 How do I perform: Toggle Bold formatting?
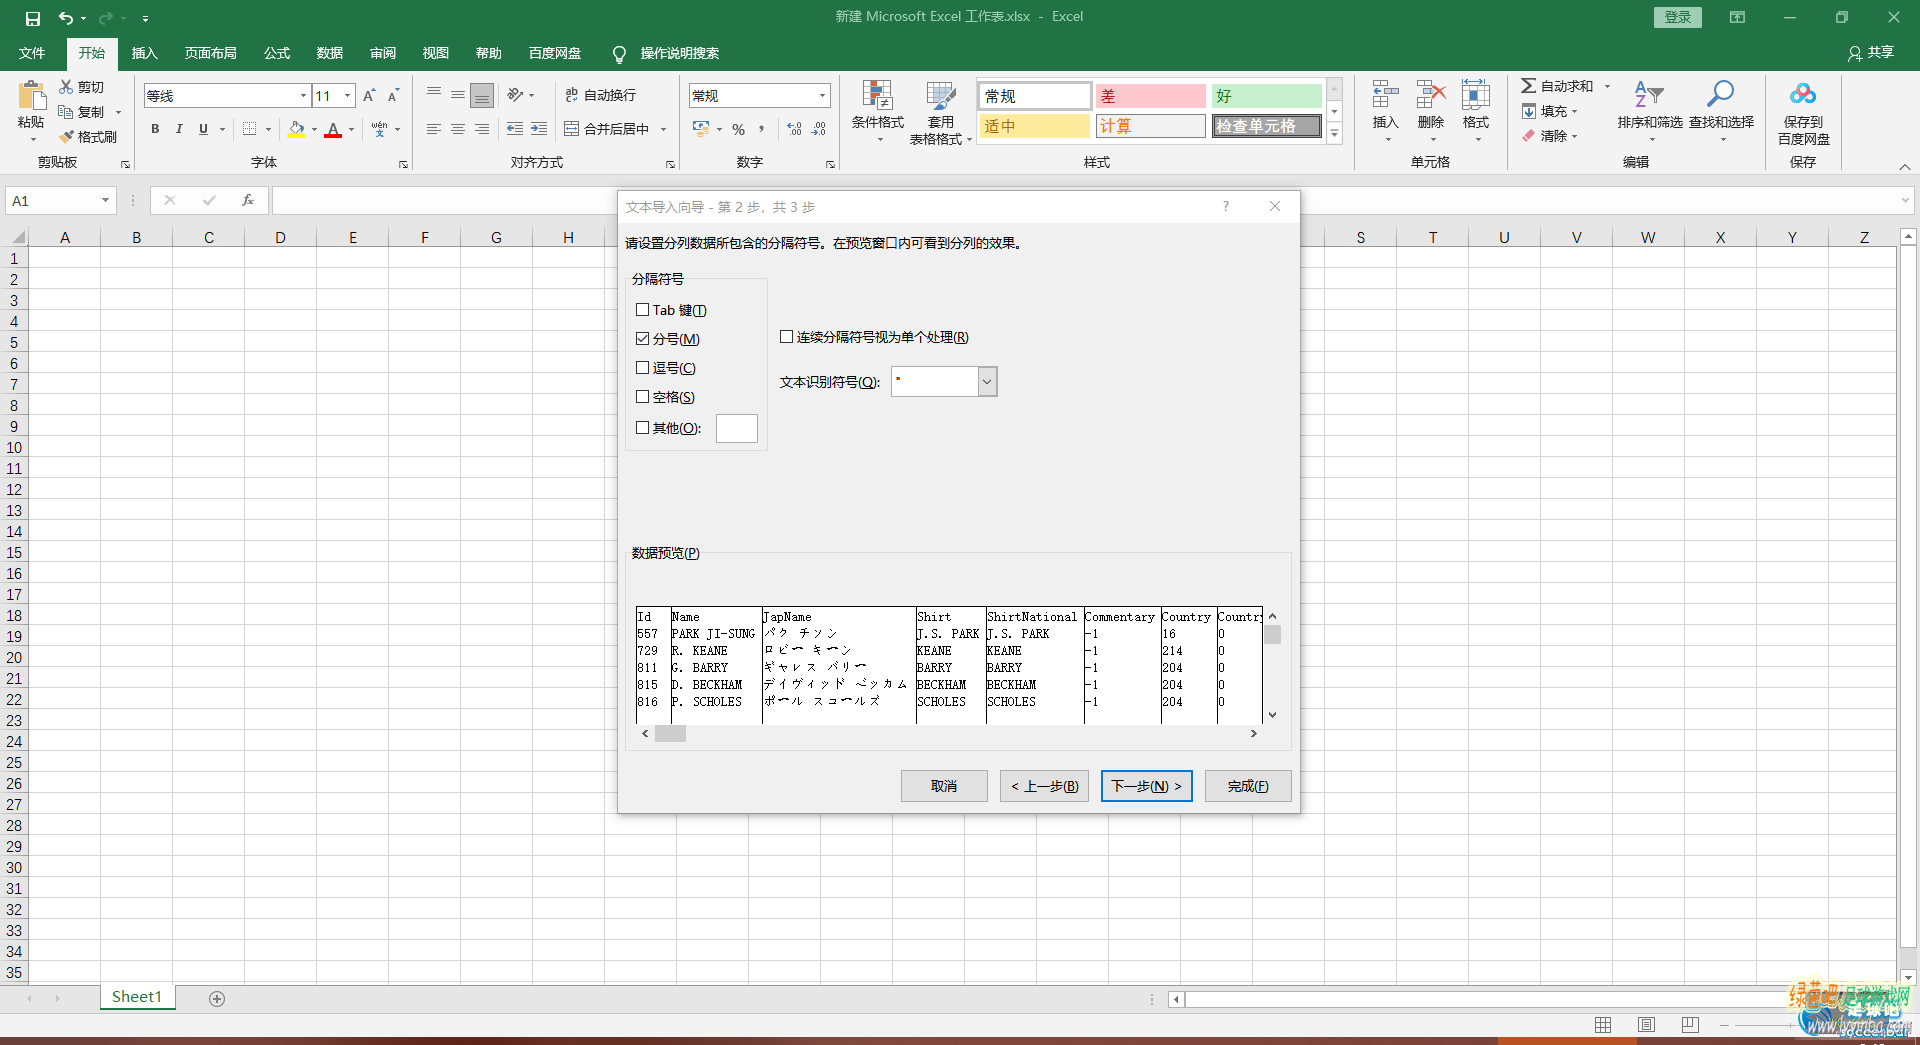pos(155,129)
